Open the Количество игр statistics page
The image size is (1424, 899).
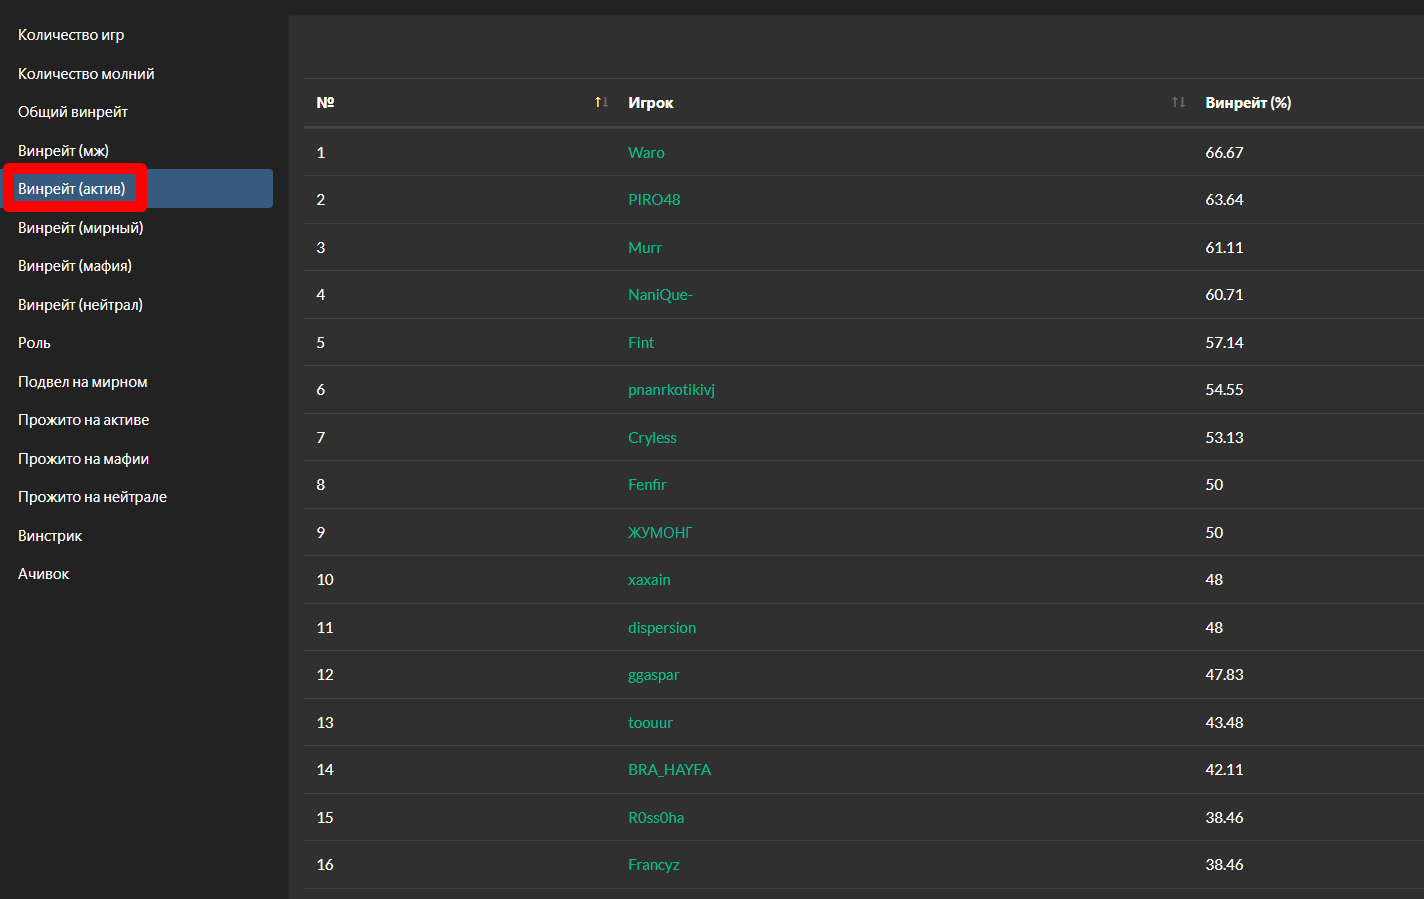coord(71,34)
